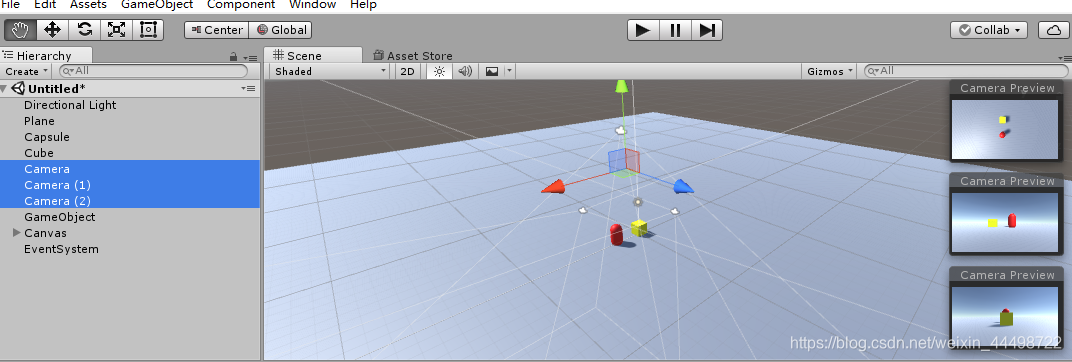This screenshot has width=1072, height=362.
Task: Select Directional Light in Hierarchy
Action: click(x=70, y=105)
